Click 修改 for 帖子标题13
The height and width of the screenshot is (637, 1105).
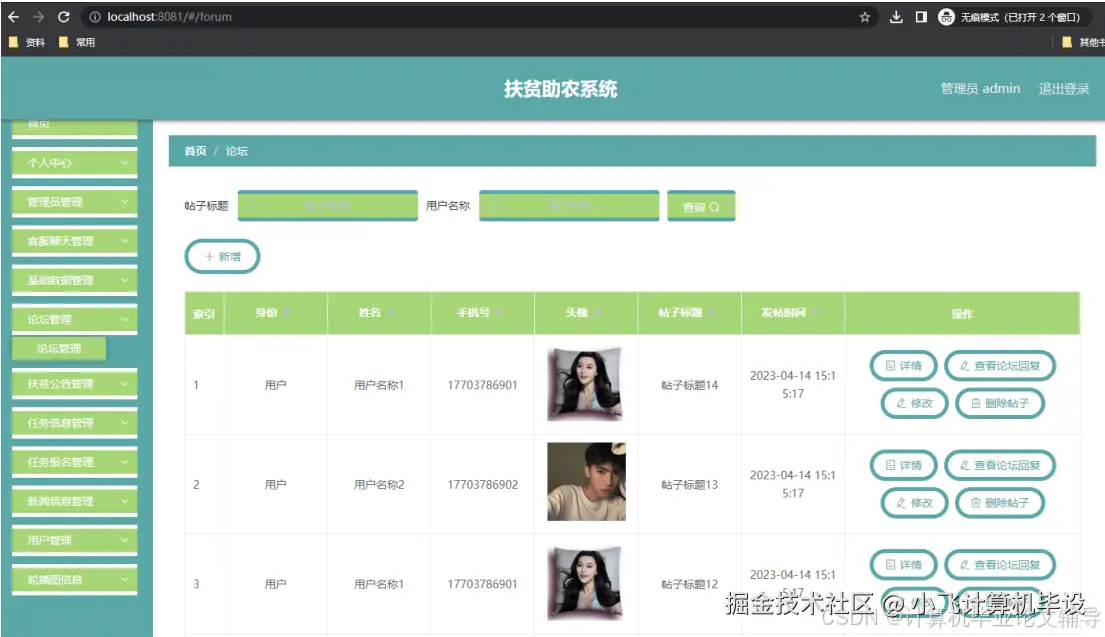(x=914, y=502)
